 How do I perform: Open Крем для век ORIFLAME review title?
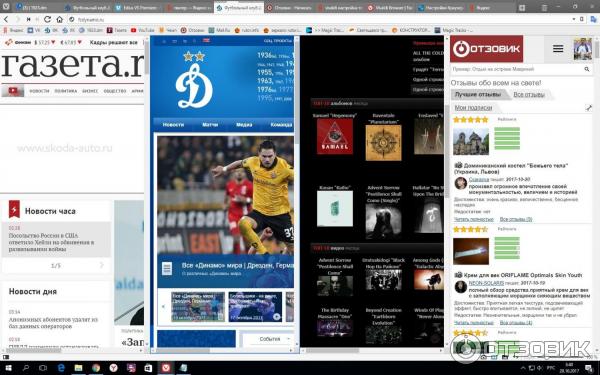click(x=523, y=275)
